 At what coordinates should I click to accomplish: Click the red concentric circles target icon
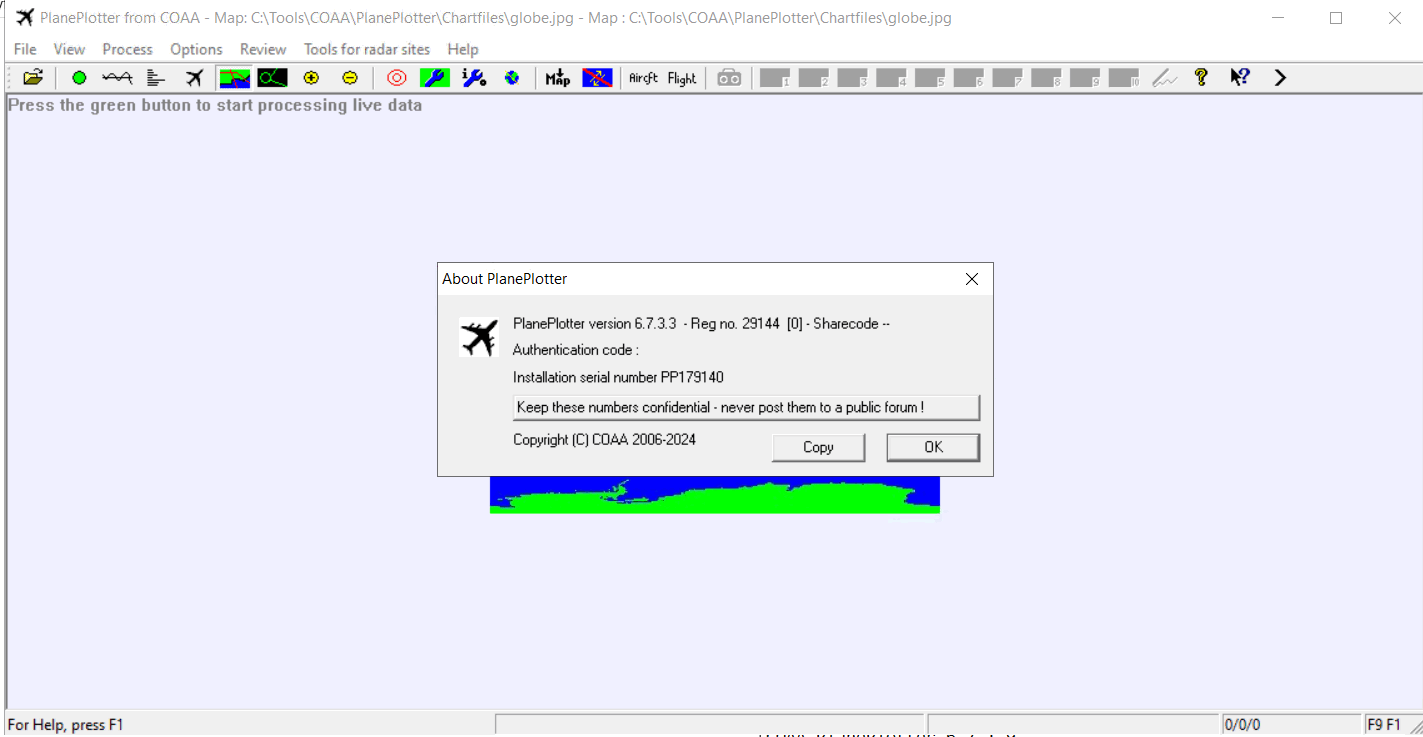(397, 78)
